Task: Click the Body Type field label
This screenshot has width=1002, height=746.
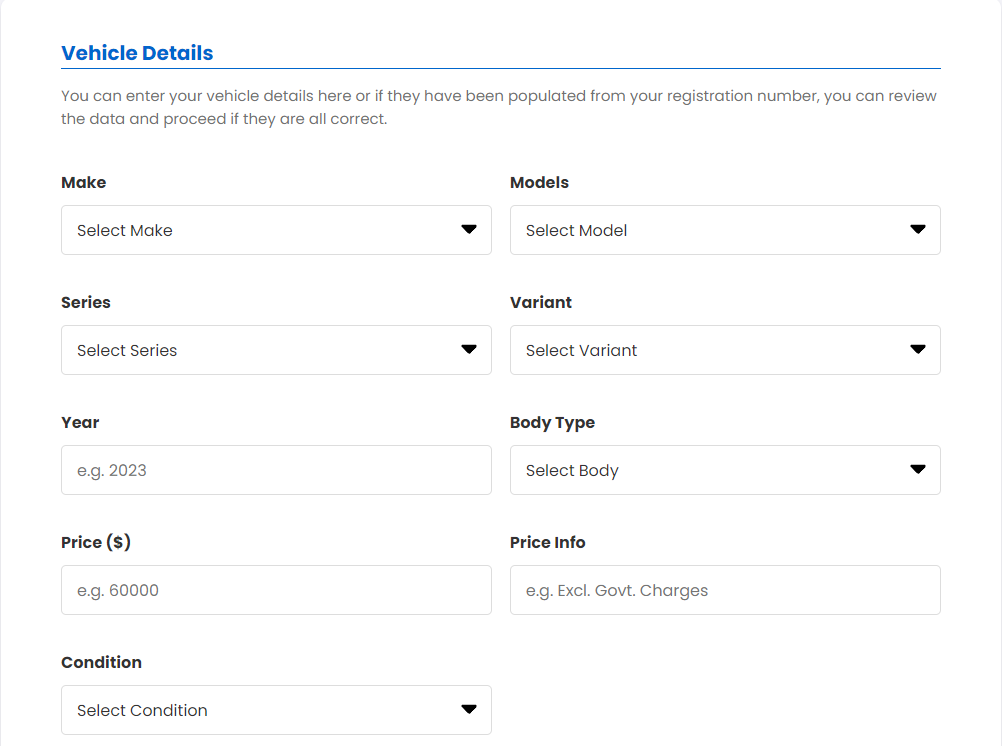Action: point(552,423)
